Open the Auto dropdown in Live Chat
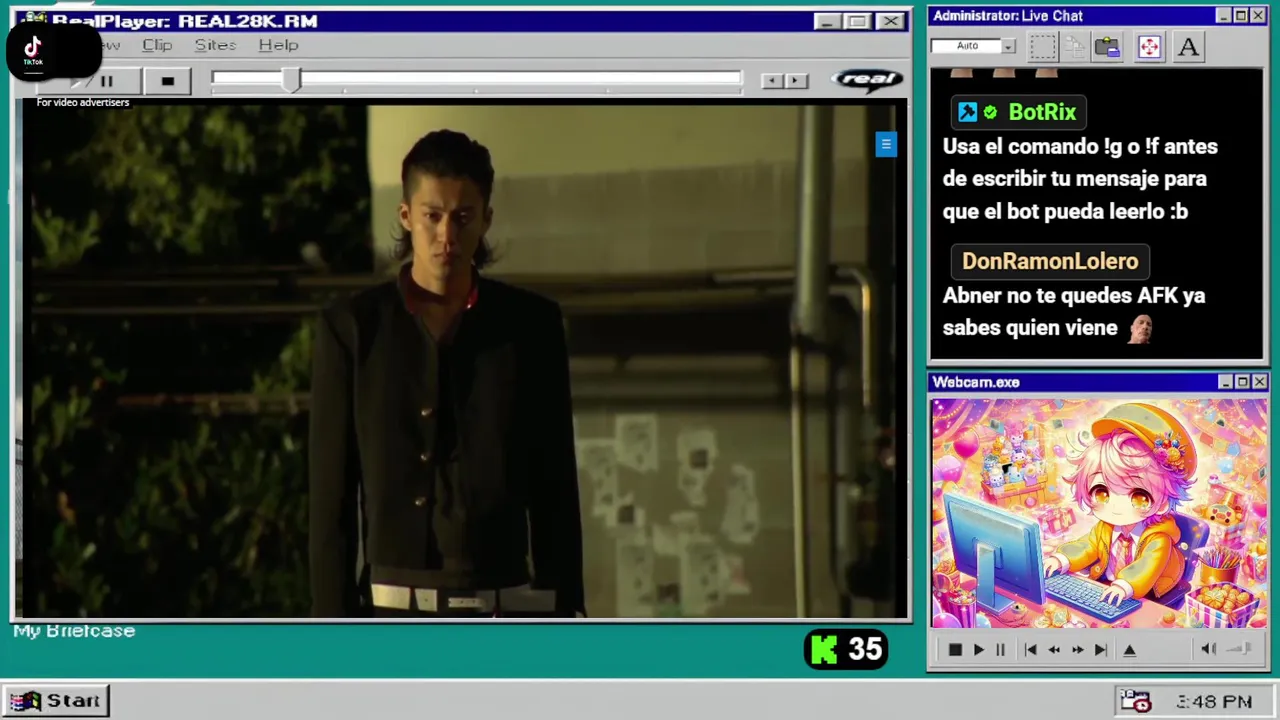The width and height of the screenshot is (1280, 720). (x=1008, y=46)
